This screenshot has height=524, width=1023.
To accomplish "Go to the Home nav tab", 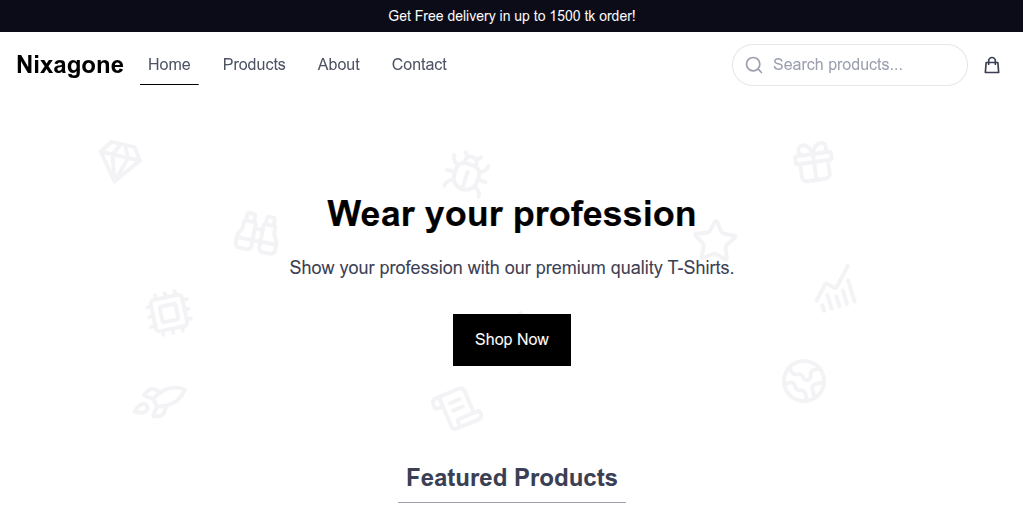I will pyautogui.click(x=169, y=65).
